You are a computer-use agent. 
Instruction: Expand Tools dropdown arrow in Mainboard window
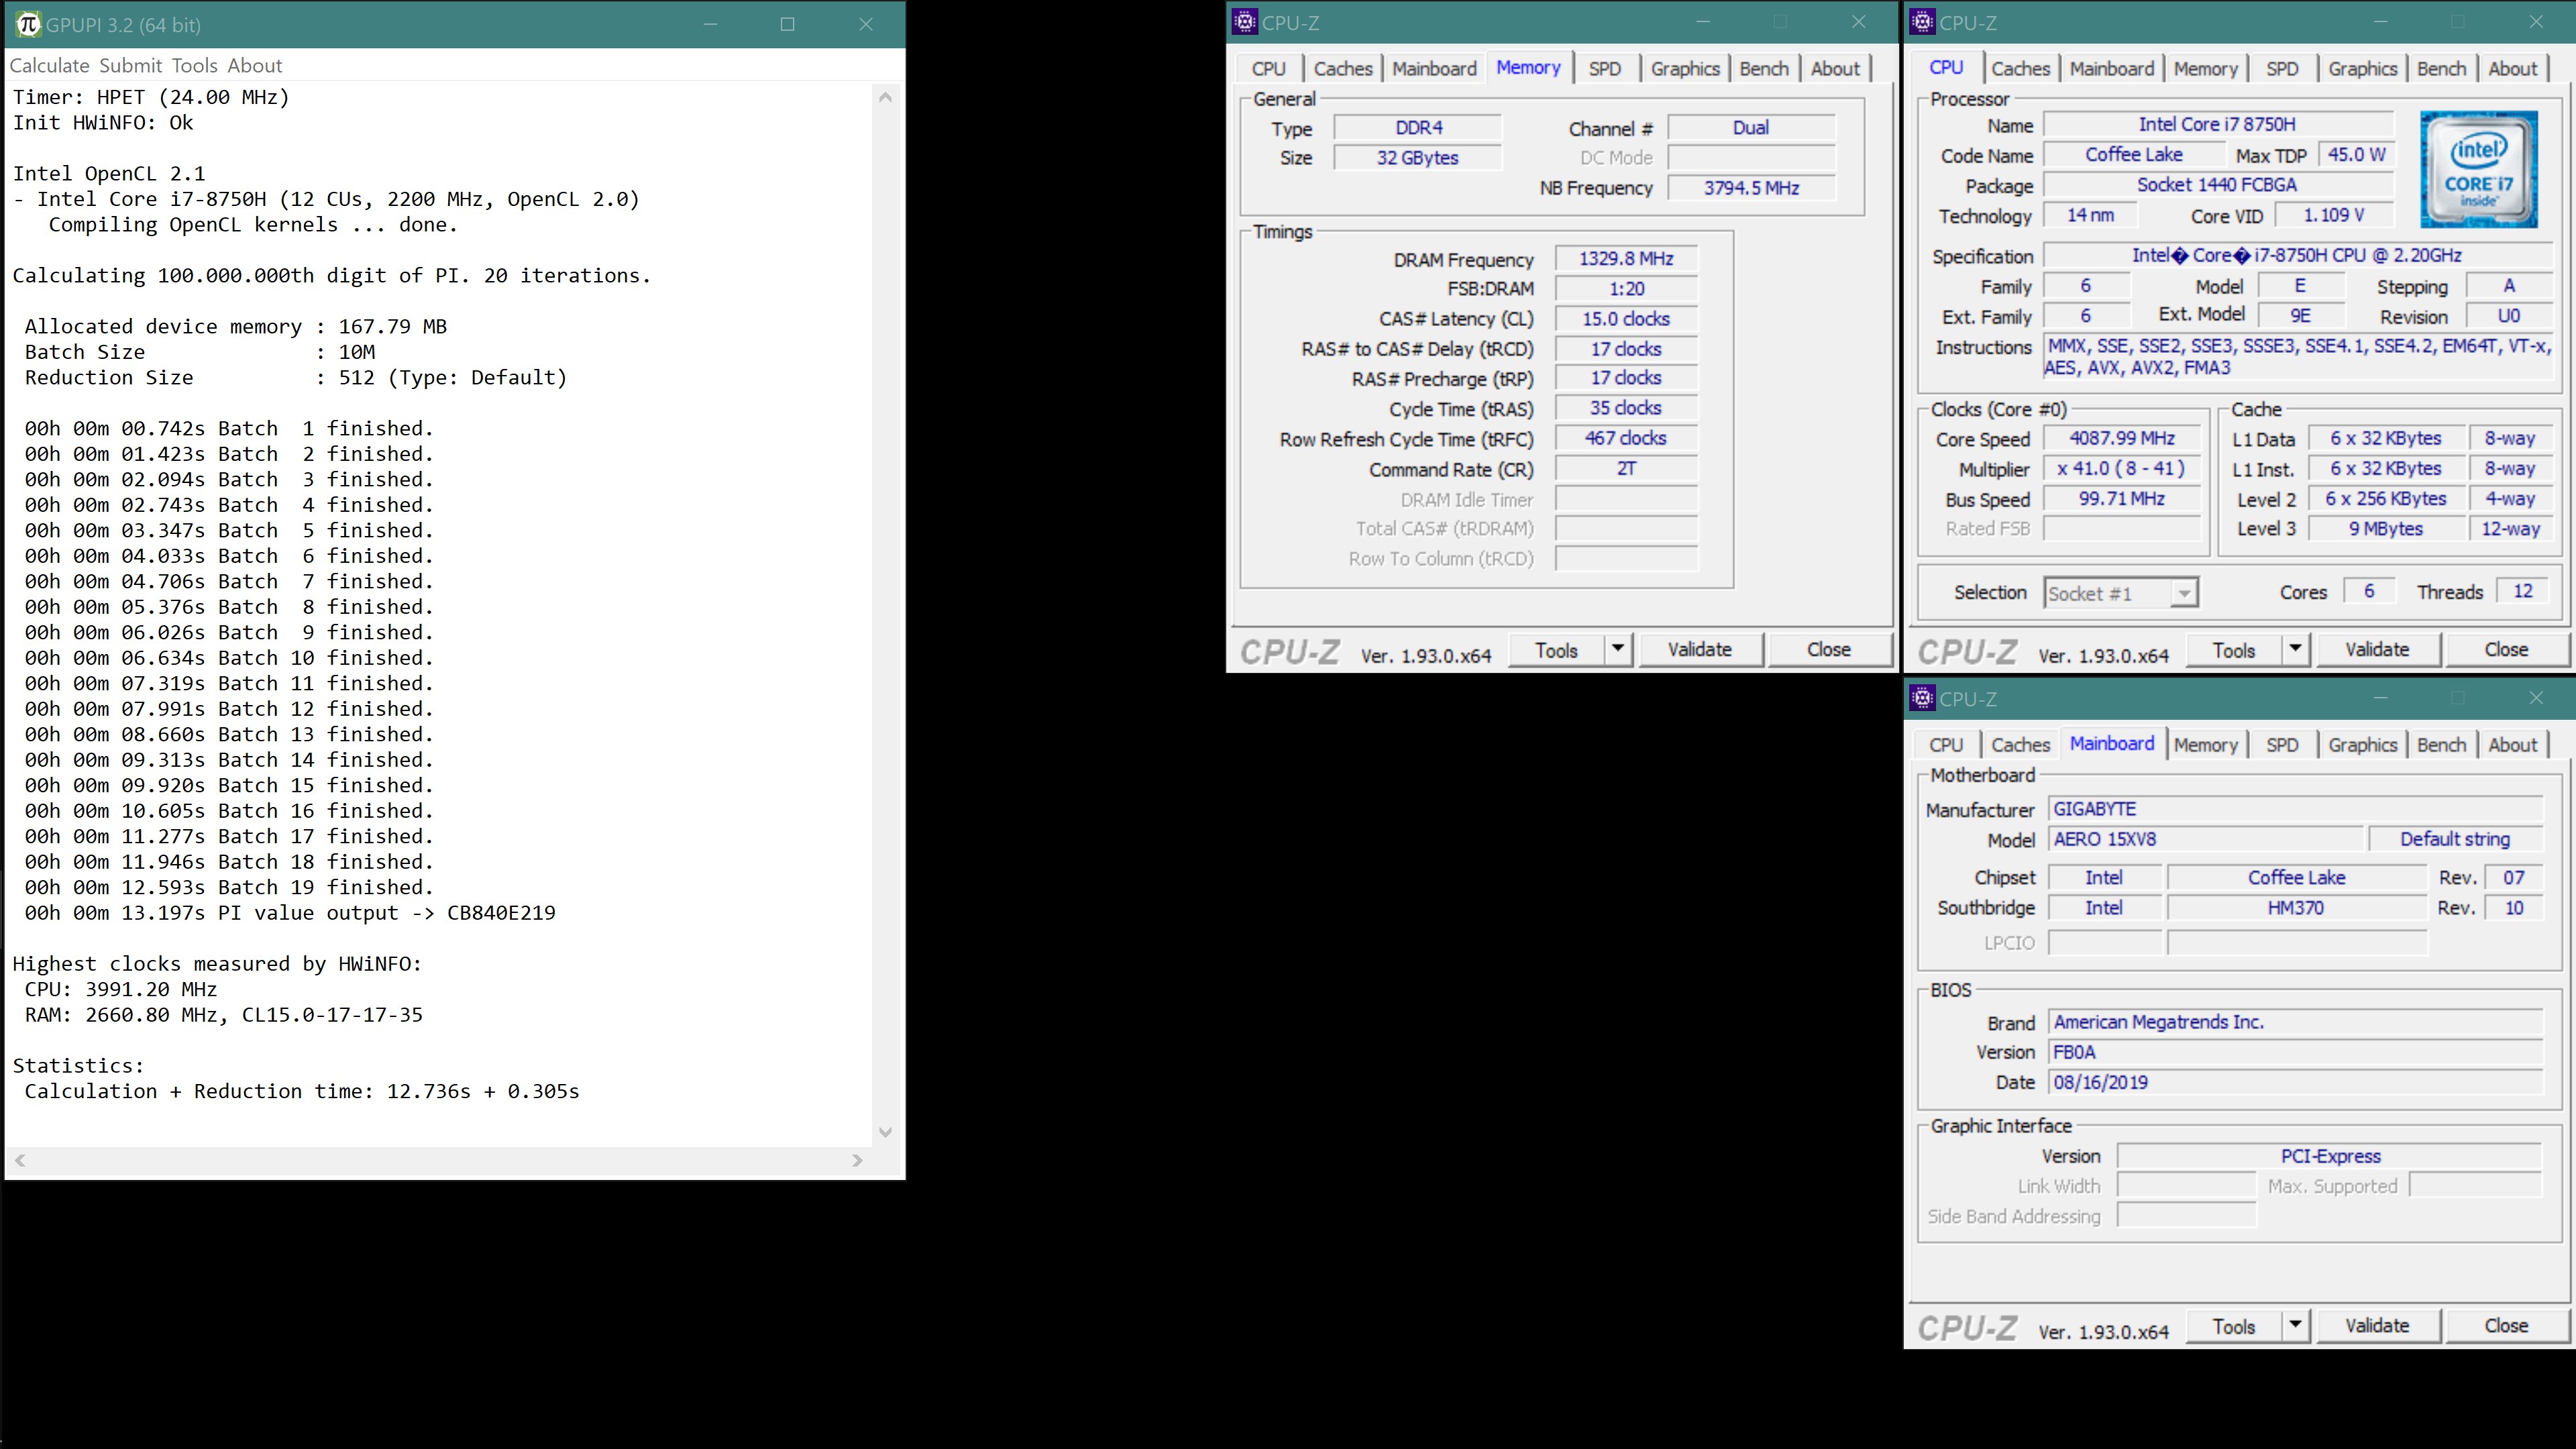coord(2296,1325)
